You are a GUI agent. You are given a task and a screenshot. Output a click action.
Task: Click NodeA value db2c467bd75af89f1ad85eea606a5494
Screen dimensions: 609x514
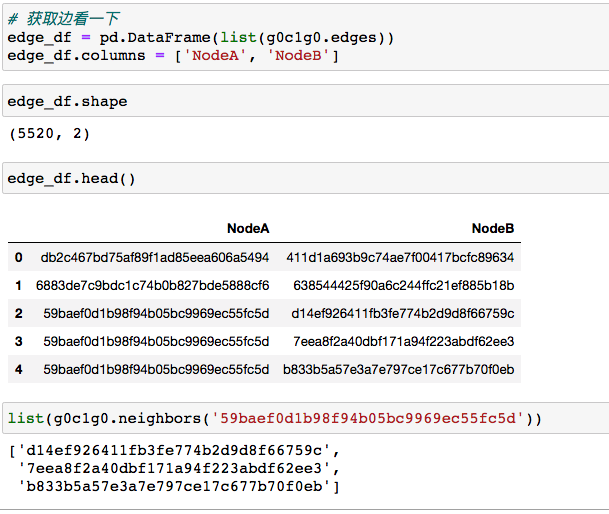tap(155, 257)
